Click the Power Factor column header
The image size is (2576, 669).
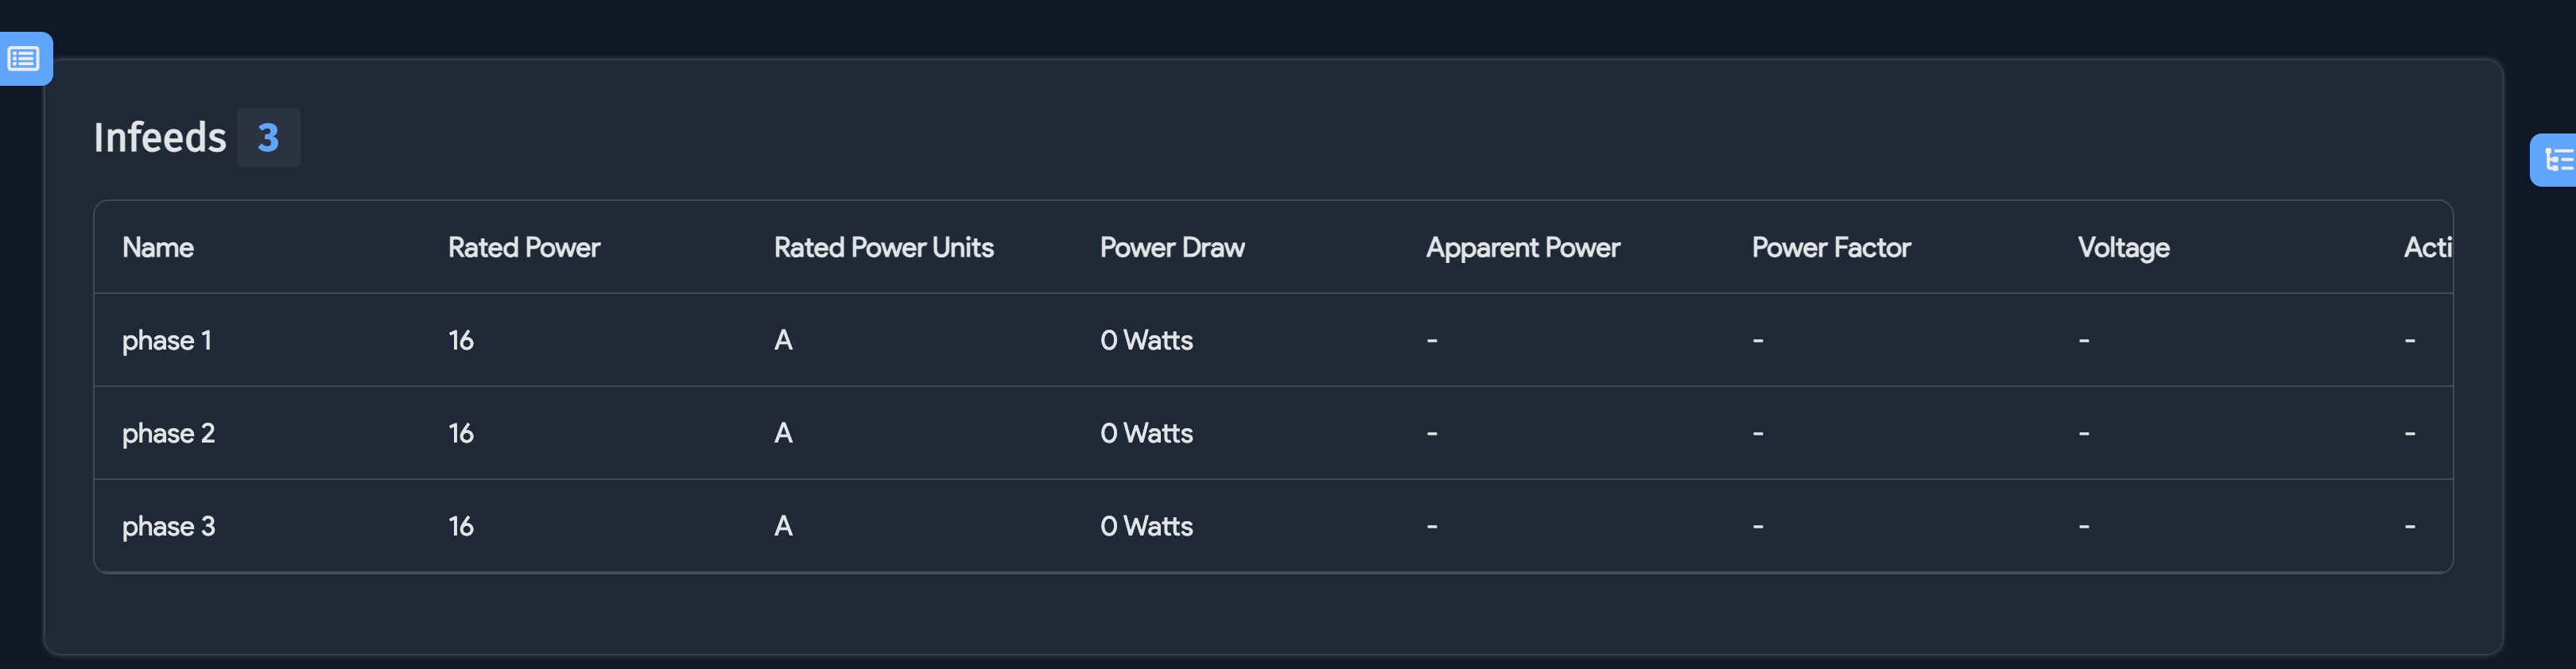1831,247
